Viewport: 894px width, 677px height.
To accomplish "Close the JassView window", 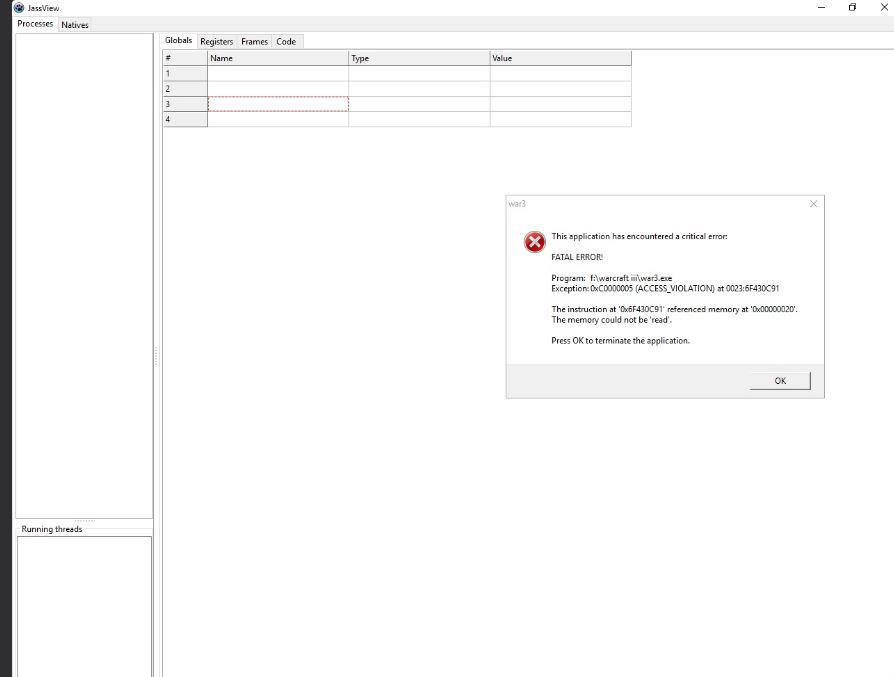I will click(x=884, y=7).
